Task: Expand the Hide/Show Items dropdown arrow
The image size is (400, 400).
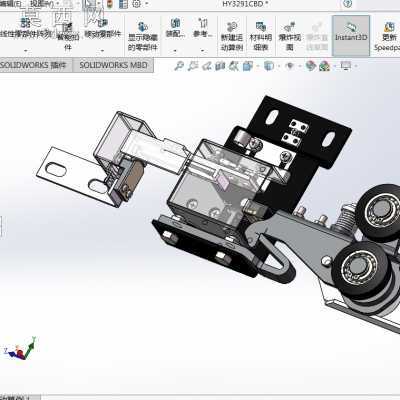Action: pos(299,66)
